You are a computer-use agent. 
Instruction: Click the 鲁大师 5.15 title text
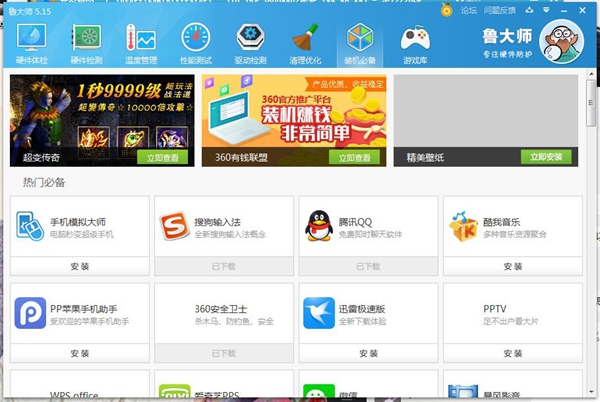pyautogui.click(x=29, y=11)
